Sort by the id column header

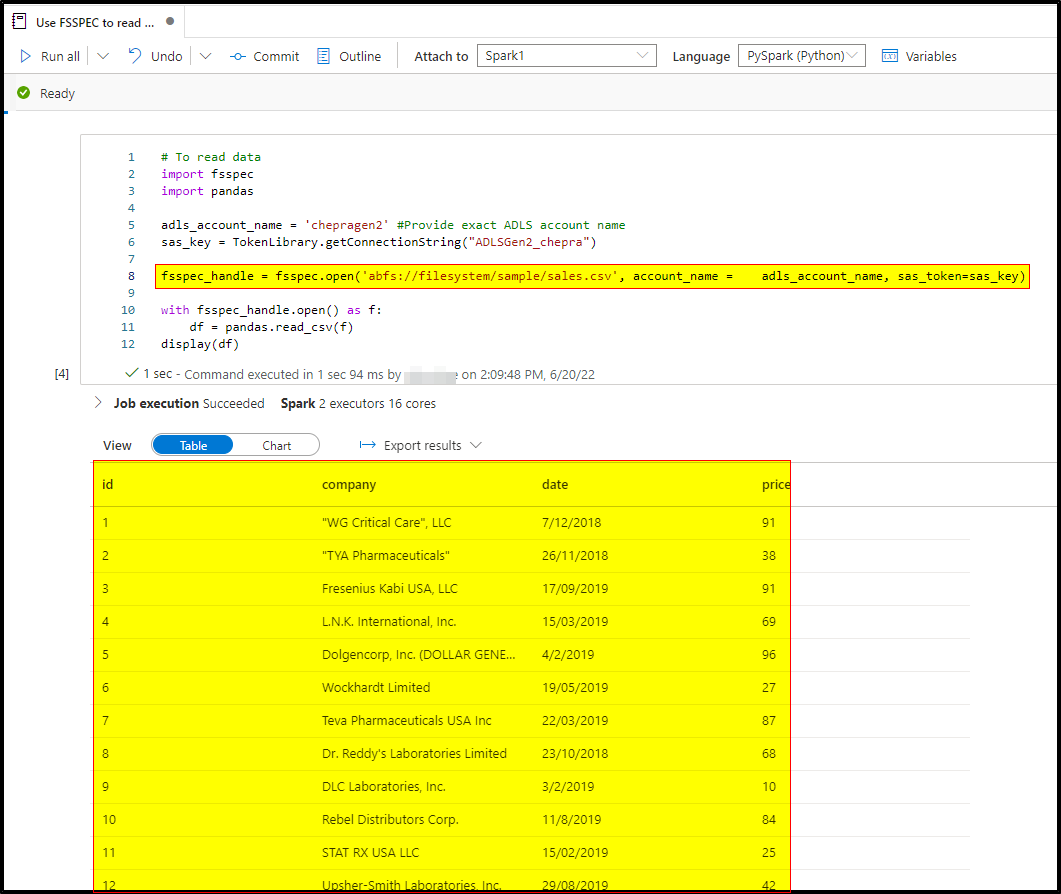(108, 484)
